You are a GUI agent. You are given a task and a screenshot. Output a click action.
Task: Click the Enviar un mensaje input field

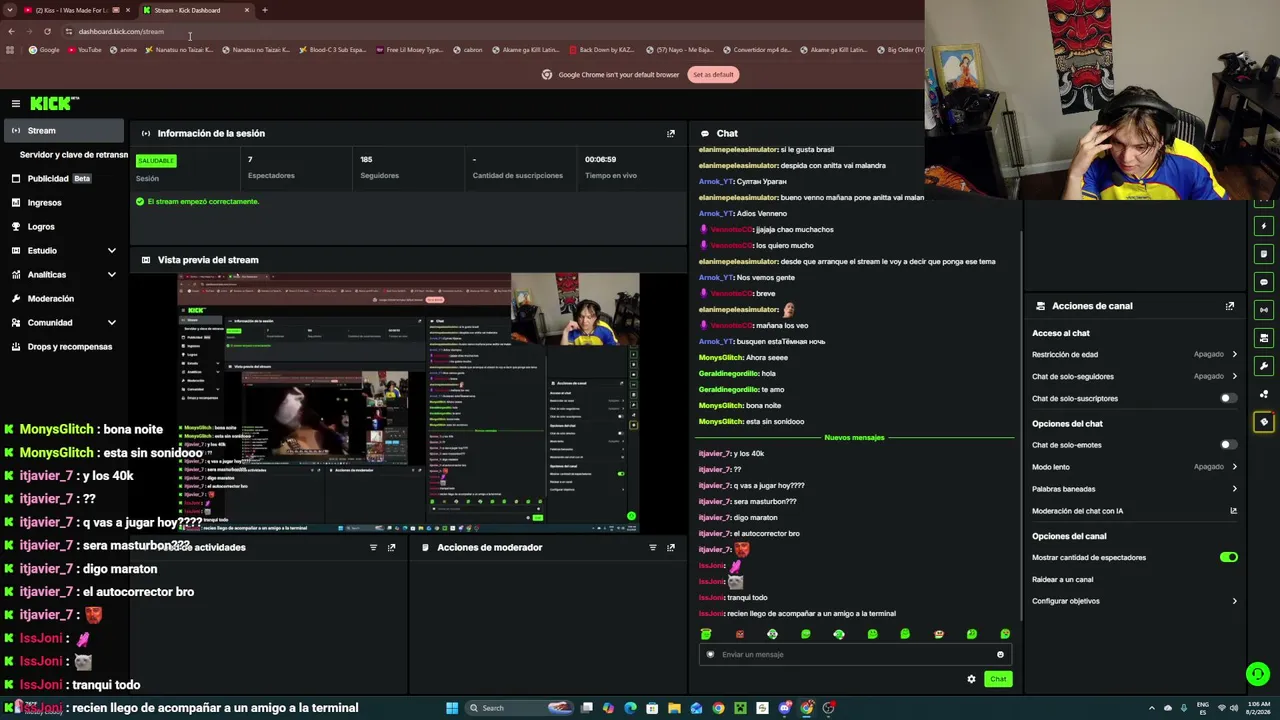coord(855,655)
